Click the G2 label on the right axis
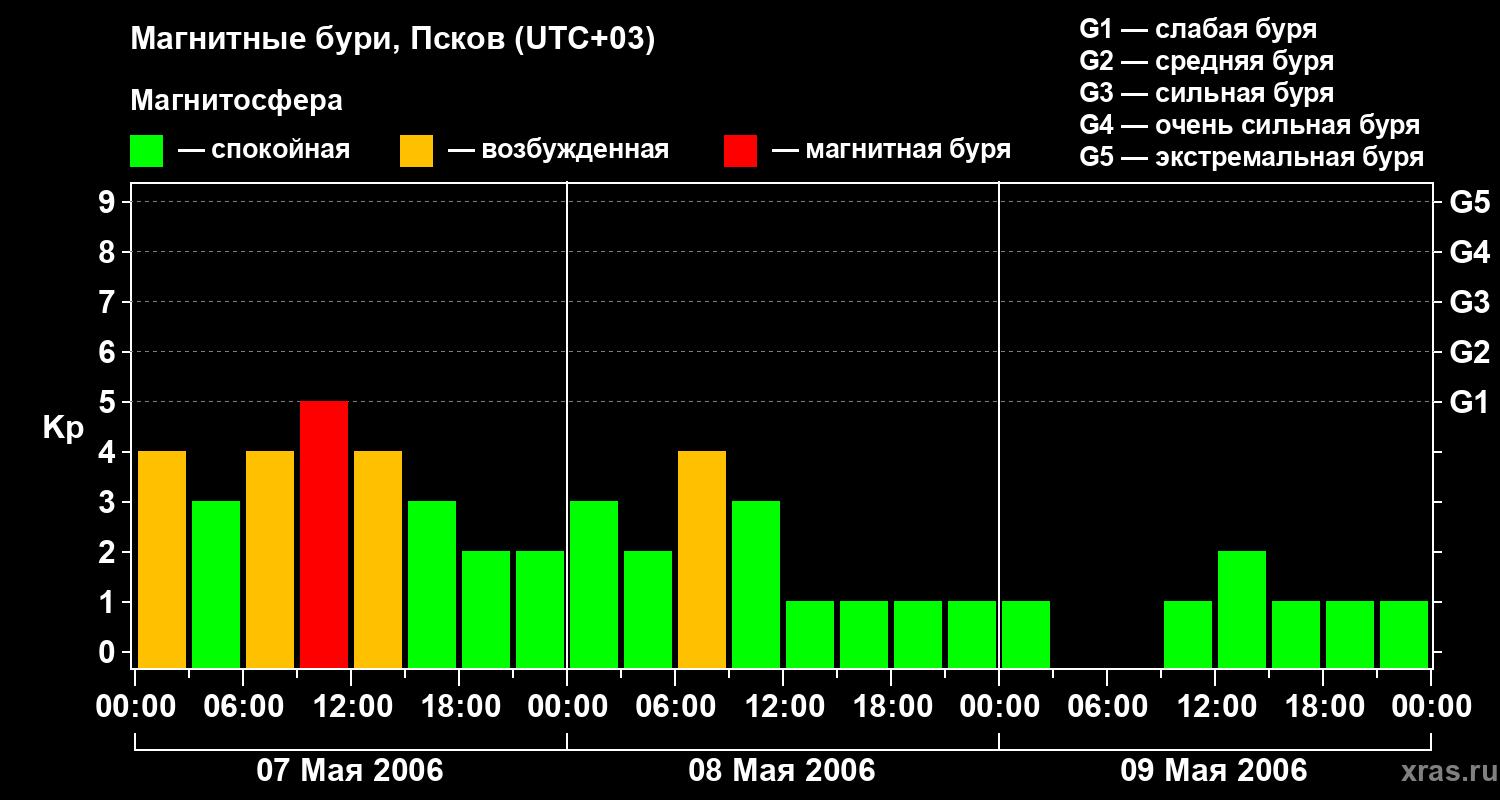 click(x=1469, y=353)
